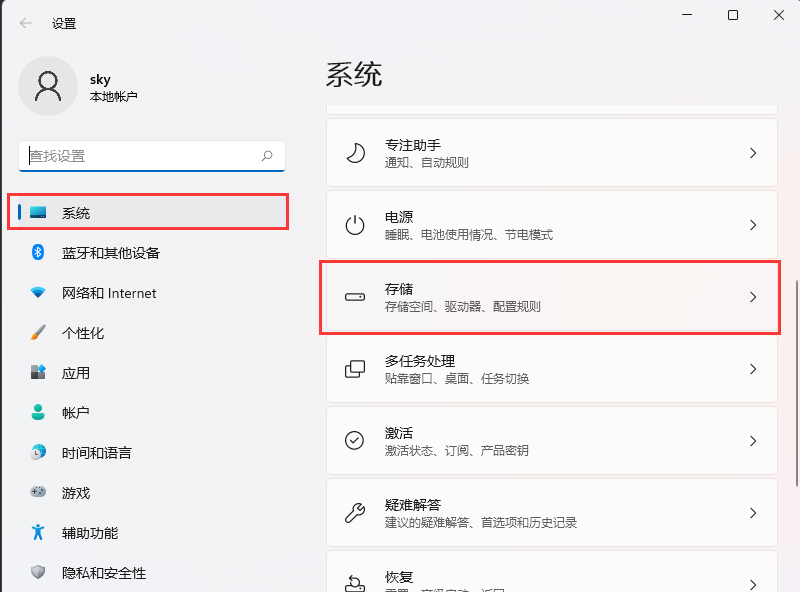Viewport: 800px width, 592px height.
Task: Click the 疑难解答 wrench icon
Action: [x=354, y=512]
